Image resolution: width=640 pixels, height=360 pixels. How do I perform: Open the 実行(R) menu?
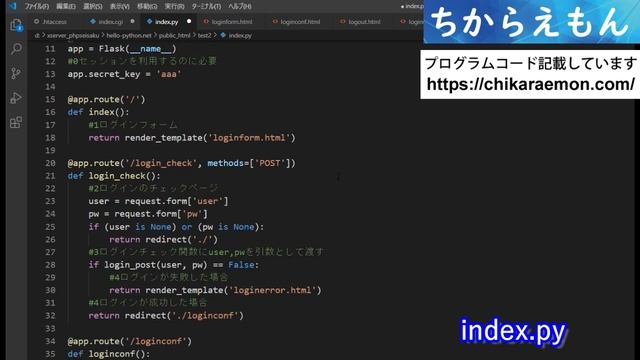click(x=174, y=7)
